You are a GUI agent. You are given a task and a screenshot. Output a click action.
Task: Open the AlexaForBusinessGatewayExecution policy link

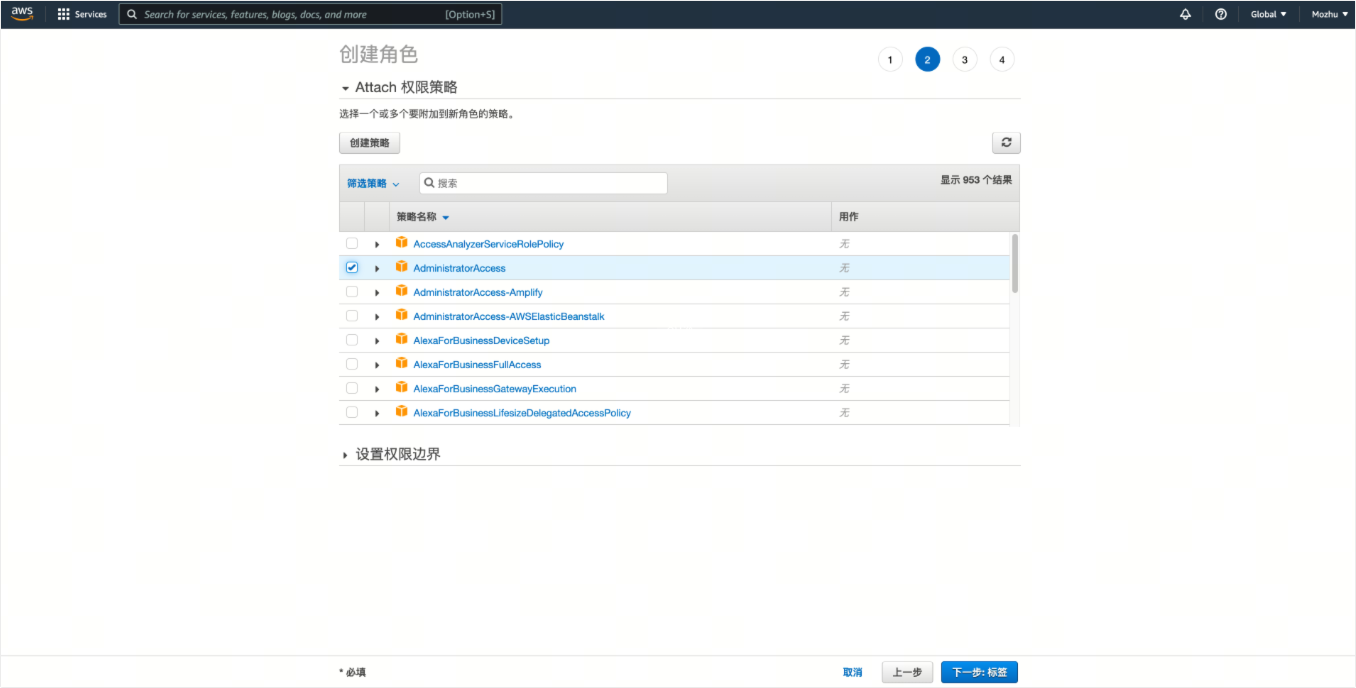click(x=494, y=388)
